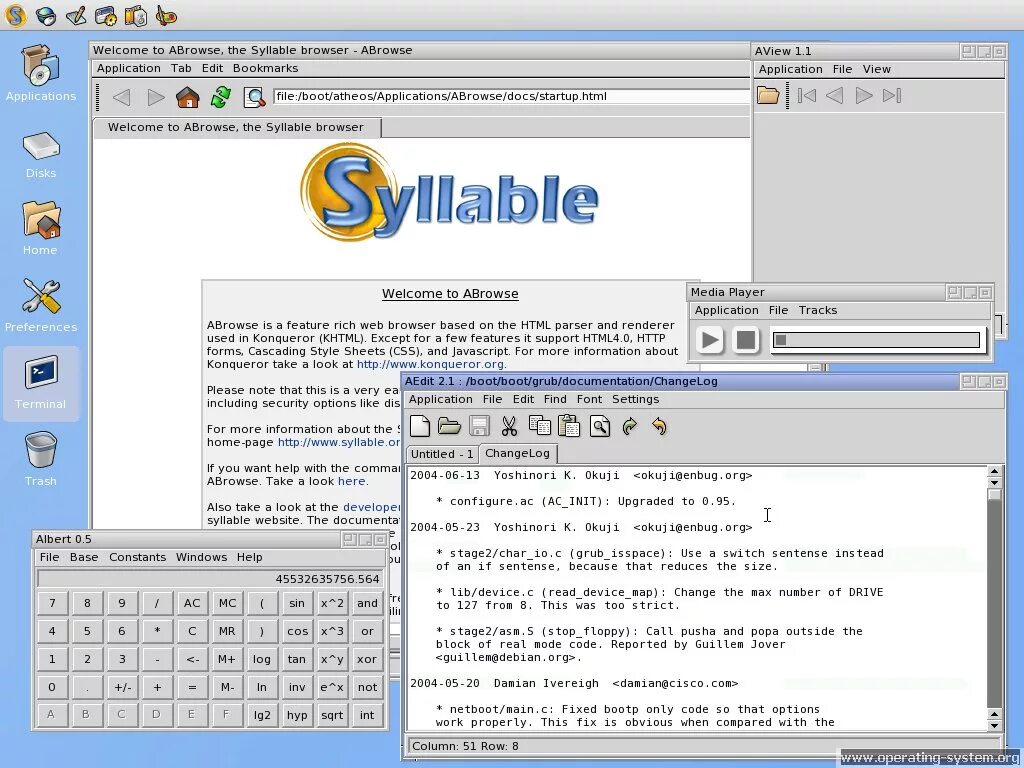Image resolution: width=1024 pixels, height=768 pixels.
Task: Show next image in AView
Action: 863,95
